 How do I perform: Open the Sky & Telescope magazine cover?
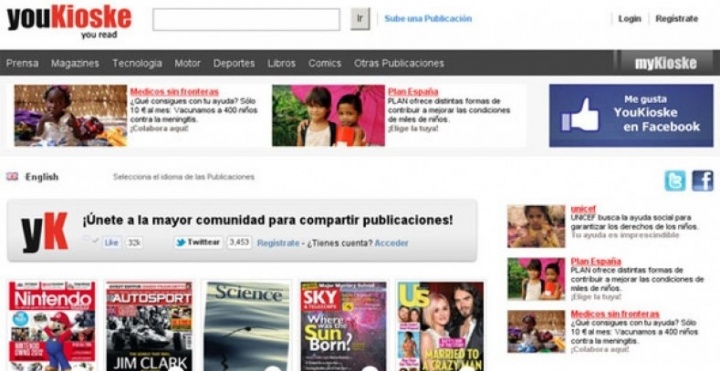[x=343, y=326]
